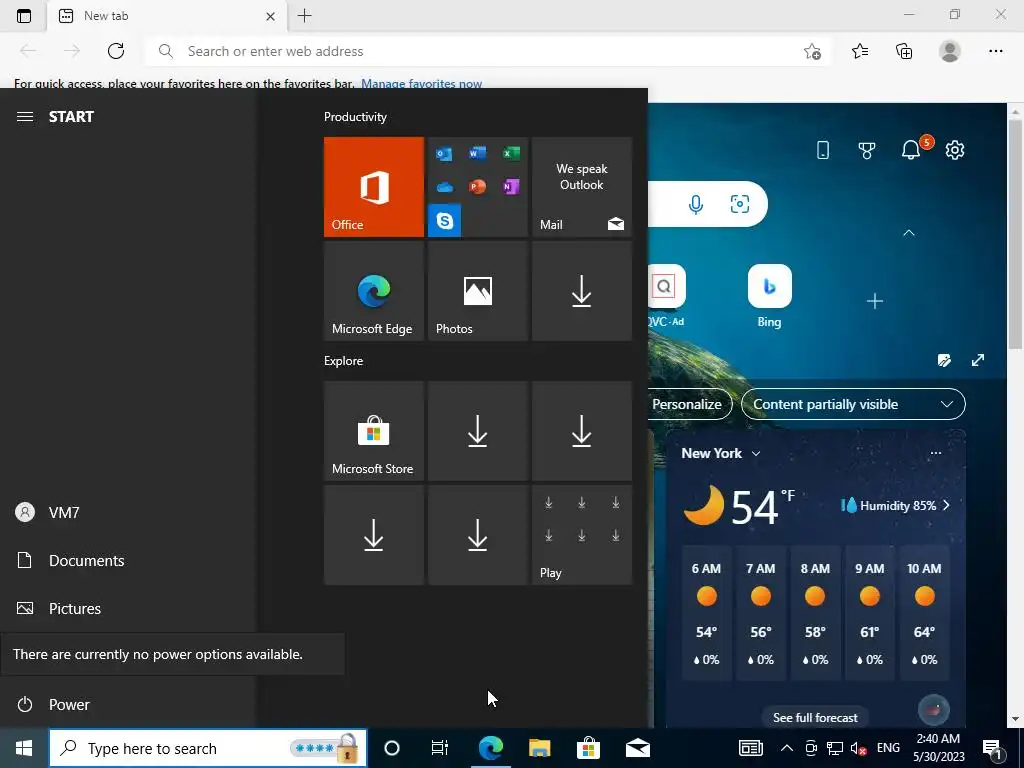Open the Photos tile
1024x768 pixels.
click(478, 291)
